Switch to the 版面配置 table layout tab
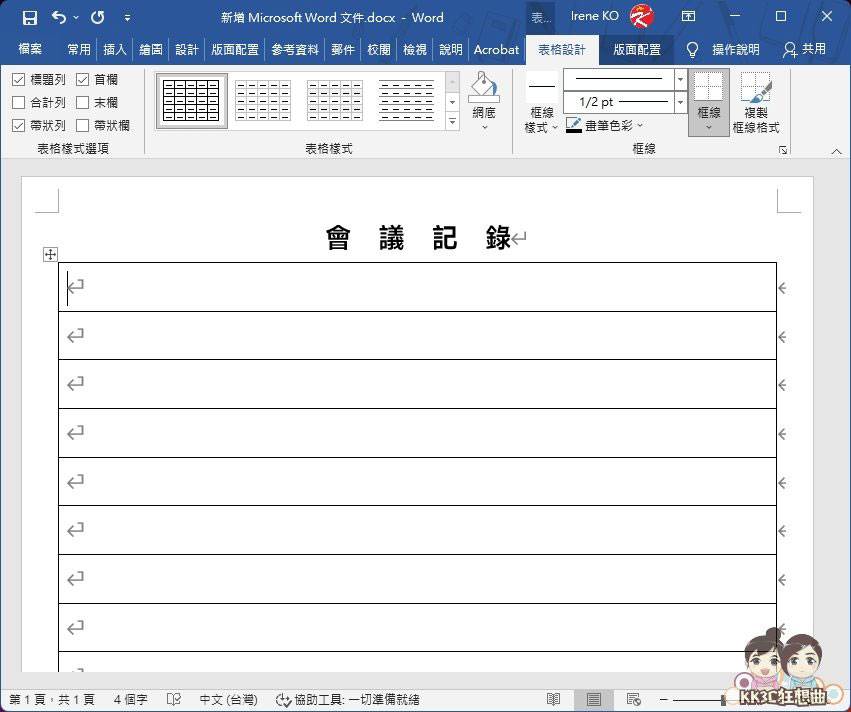This screenshot has width=851, height=712. (x=636, y=49)
